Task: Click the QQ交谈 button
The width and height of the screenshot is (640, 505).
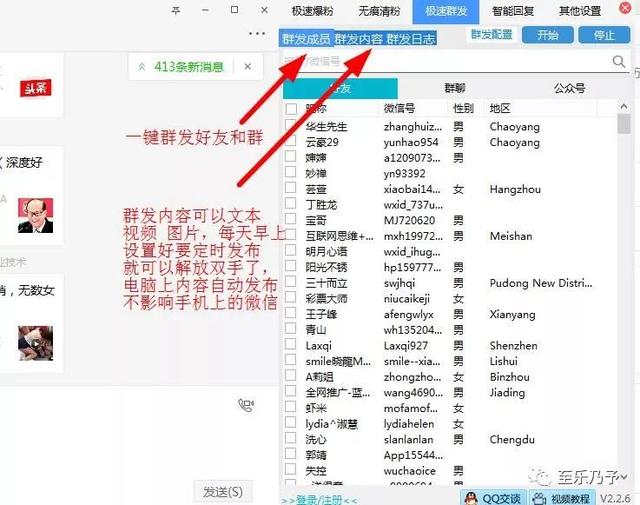Action: (494, 498)
